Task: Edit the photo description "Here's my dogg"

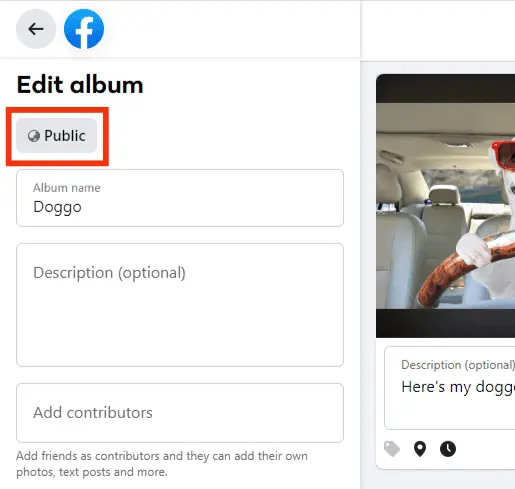Action: click(450, 388)
